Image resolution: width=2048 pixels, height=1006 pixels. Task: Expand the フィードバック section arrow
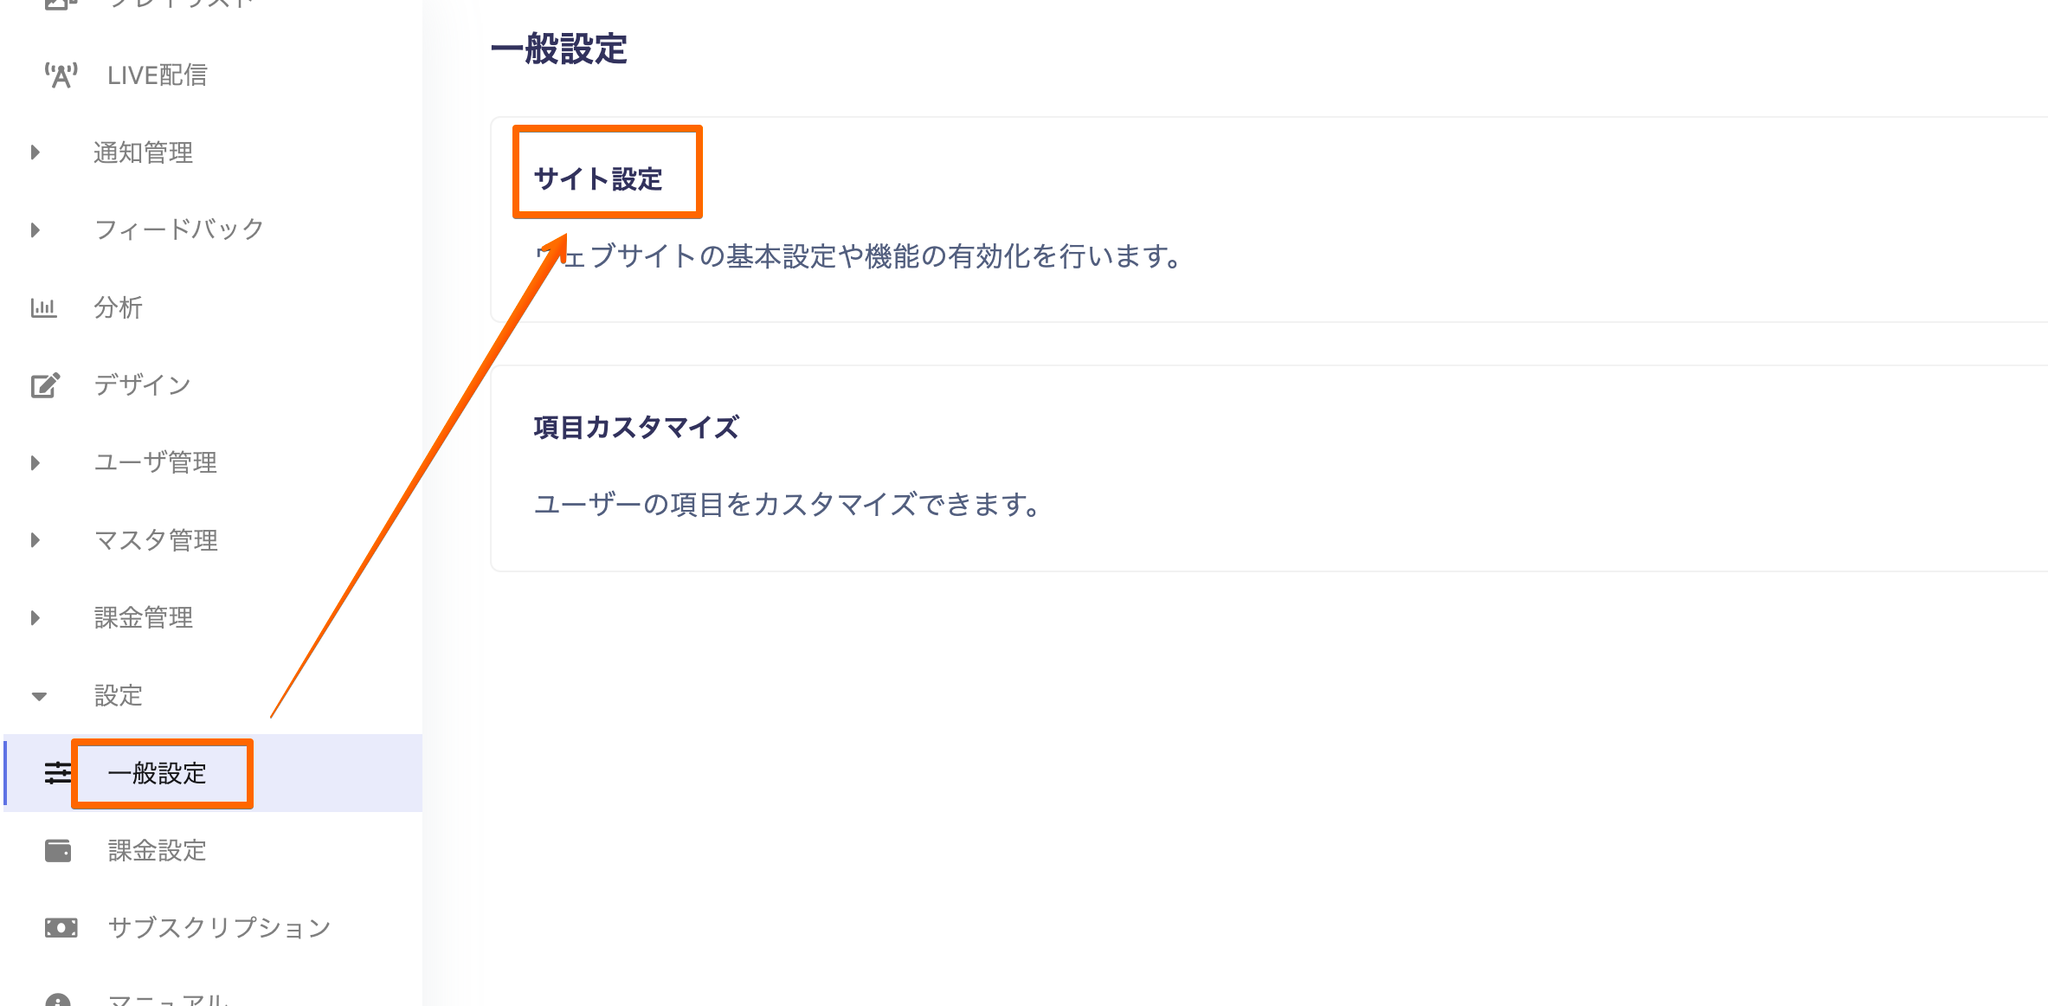[x=36, y=230]
